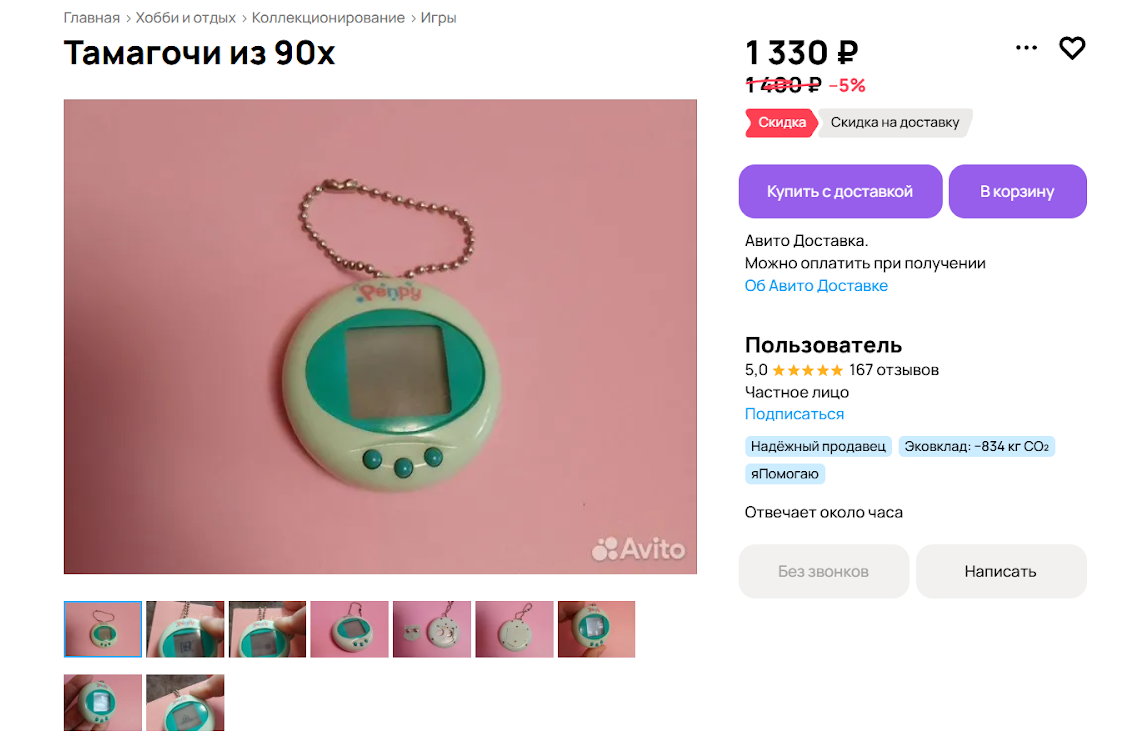Add item with В корзину button

tap(1017, 191)
